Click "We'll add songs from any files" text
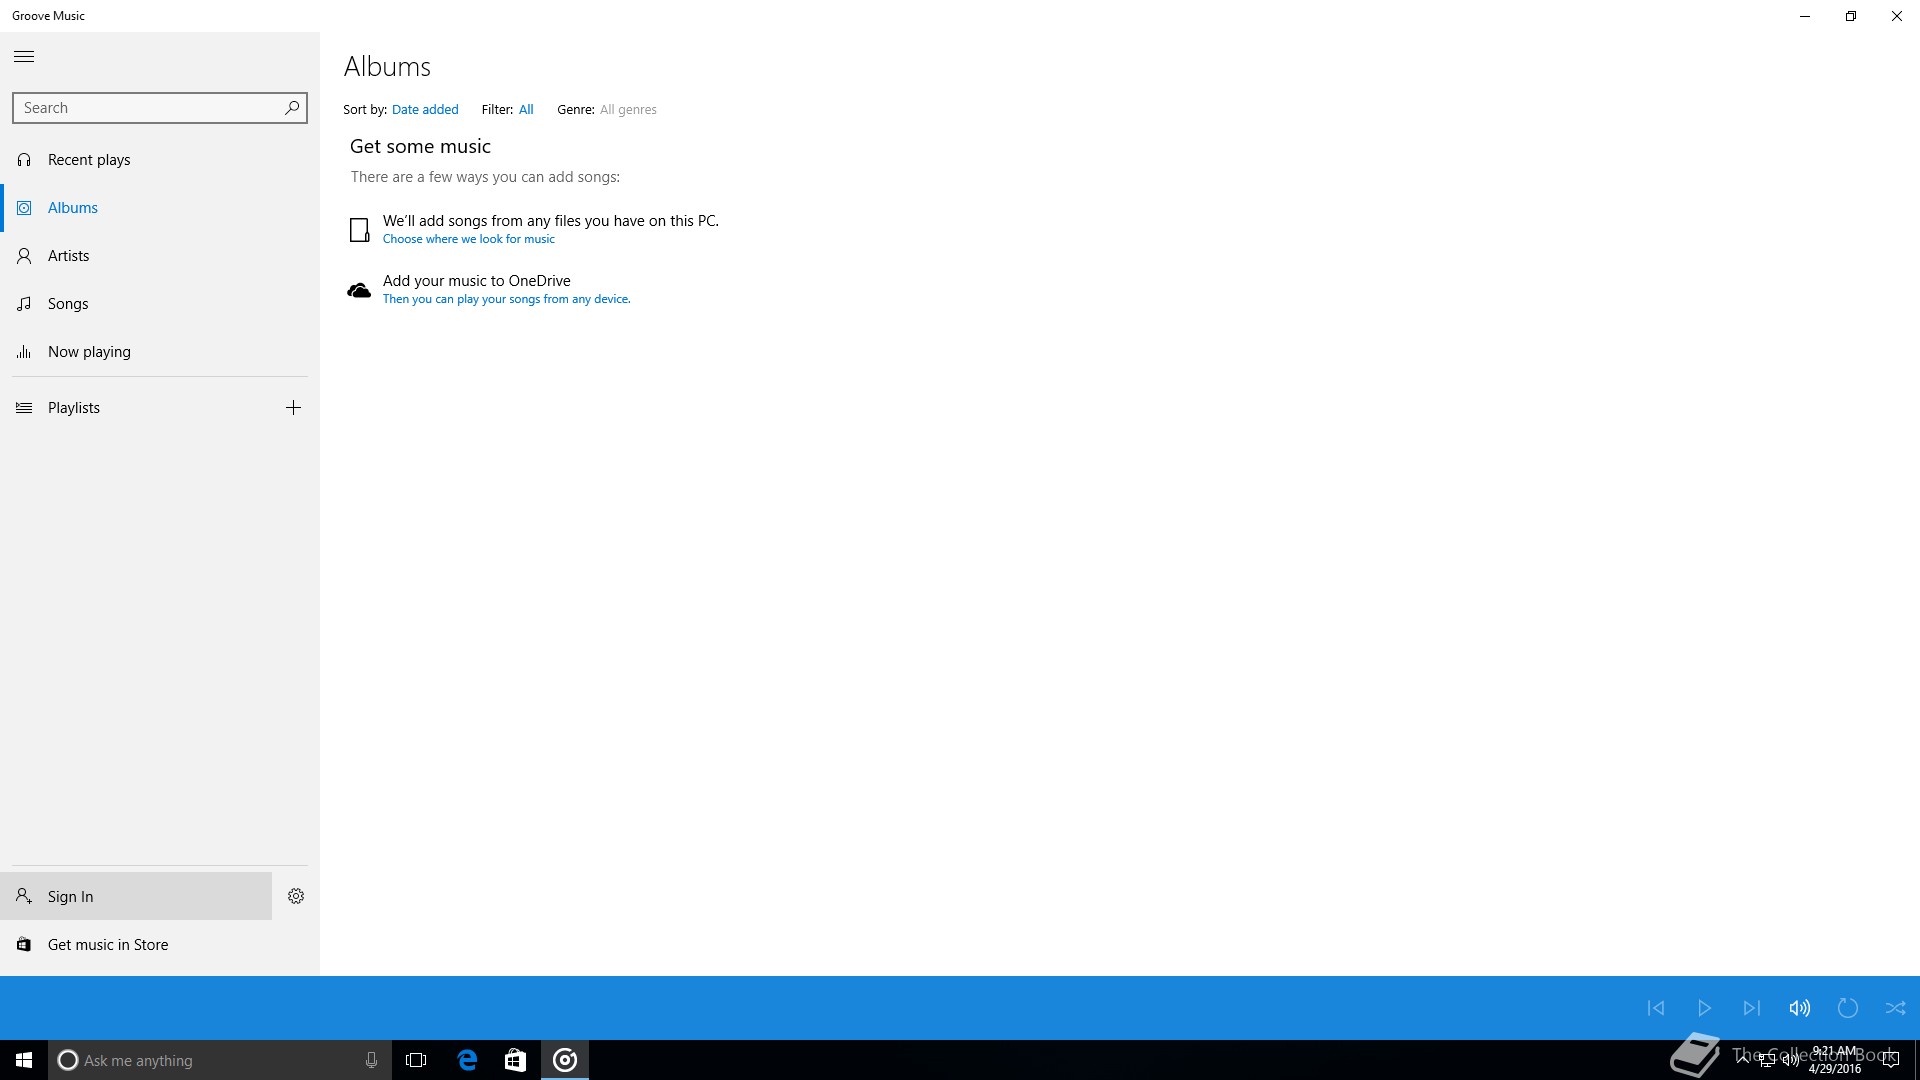The height and width of the screenshot is (1080, 1920). (550, 221)
